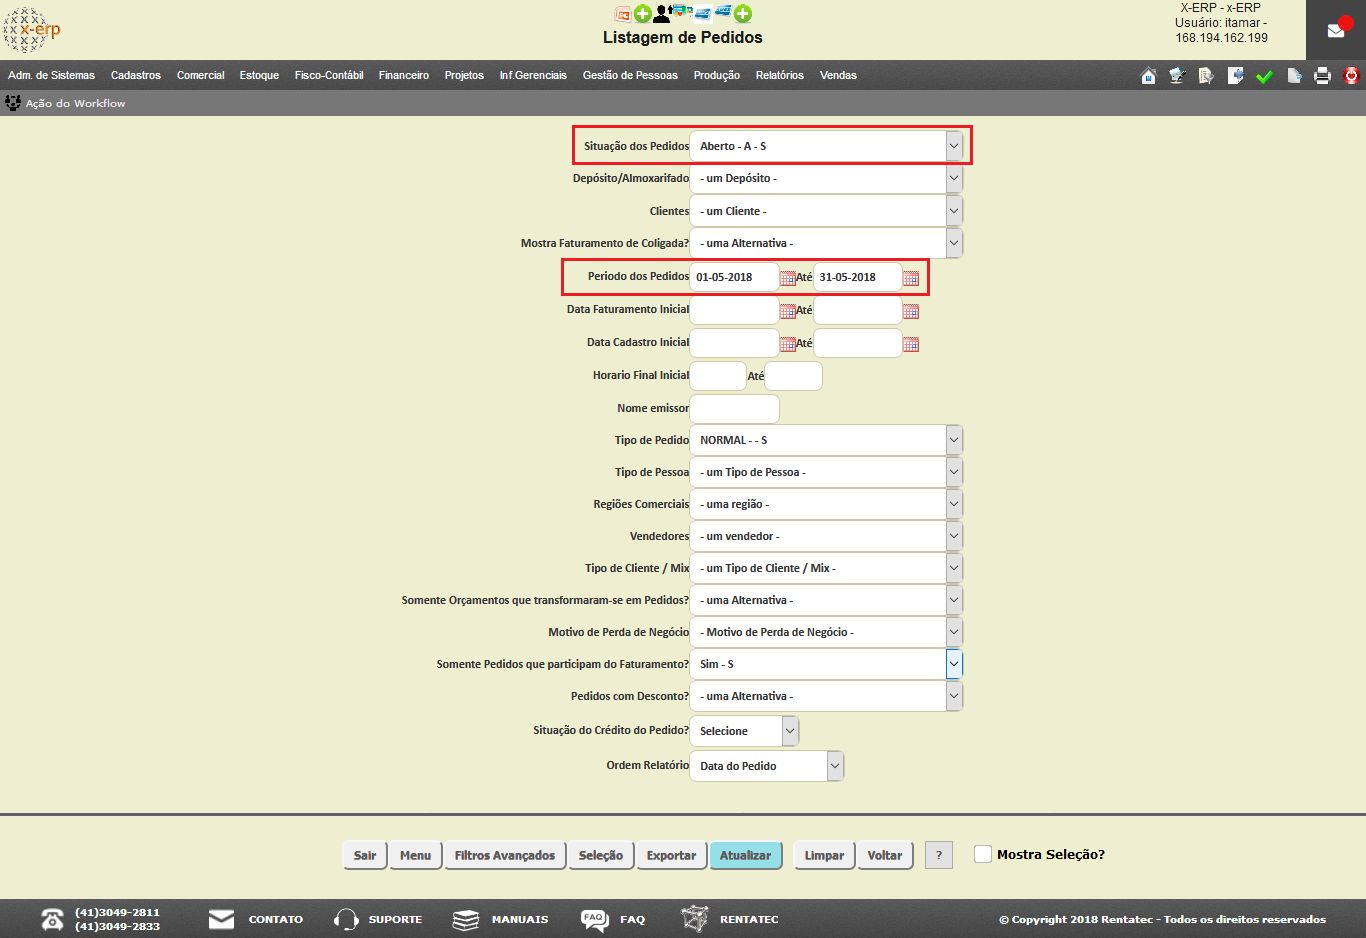Click the Exportar button
Image resolution: width=1366 pixels, height=938 pixels.
point(671,855)
